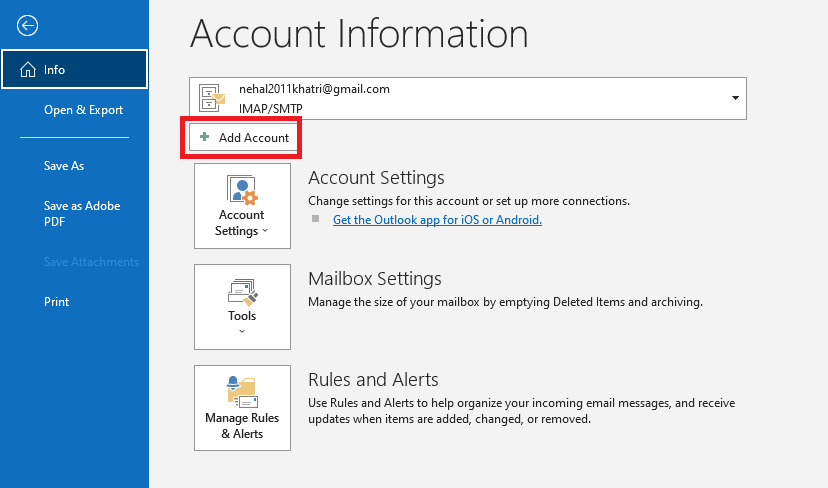Select the Info tab label in sidebar
Viewport: 828px width, 488px height.
pyautogui.click(x=54, y=70)
